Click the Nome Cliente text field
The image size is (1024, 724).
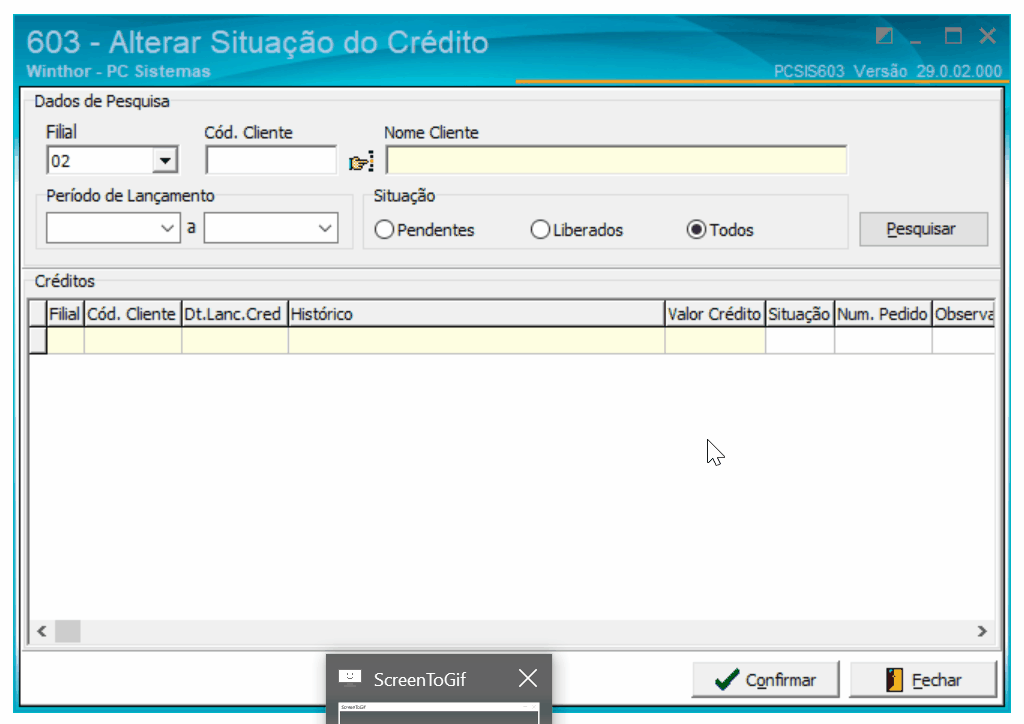pos(616,160)
